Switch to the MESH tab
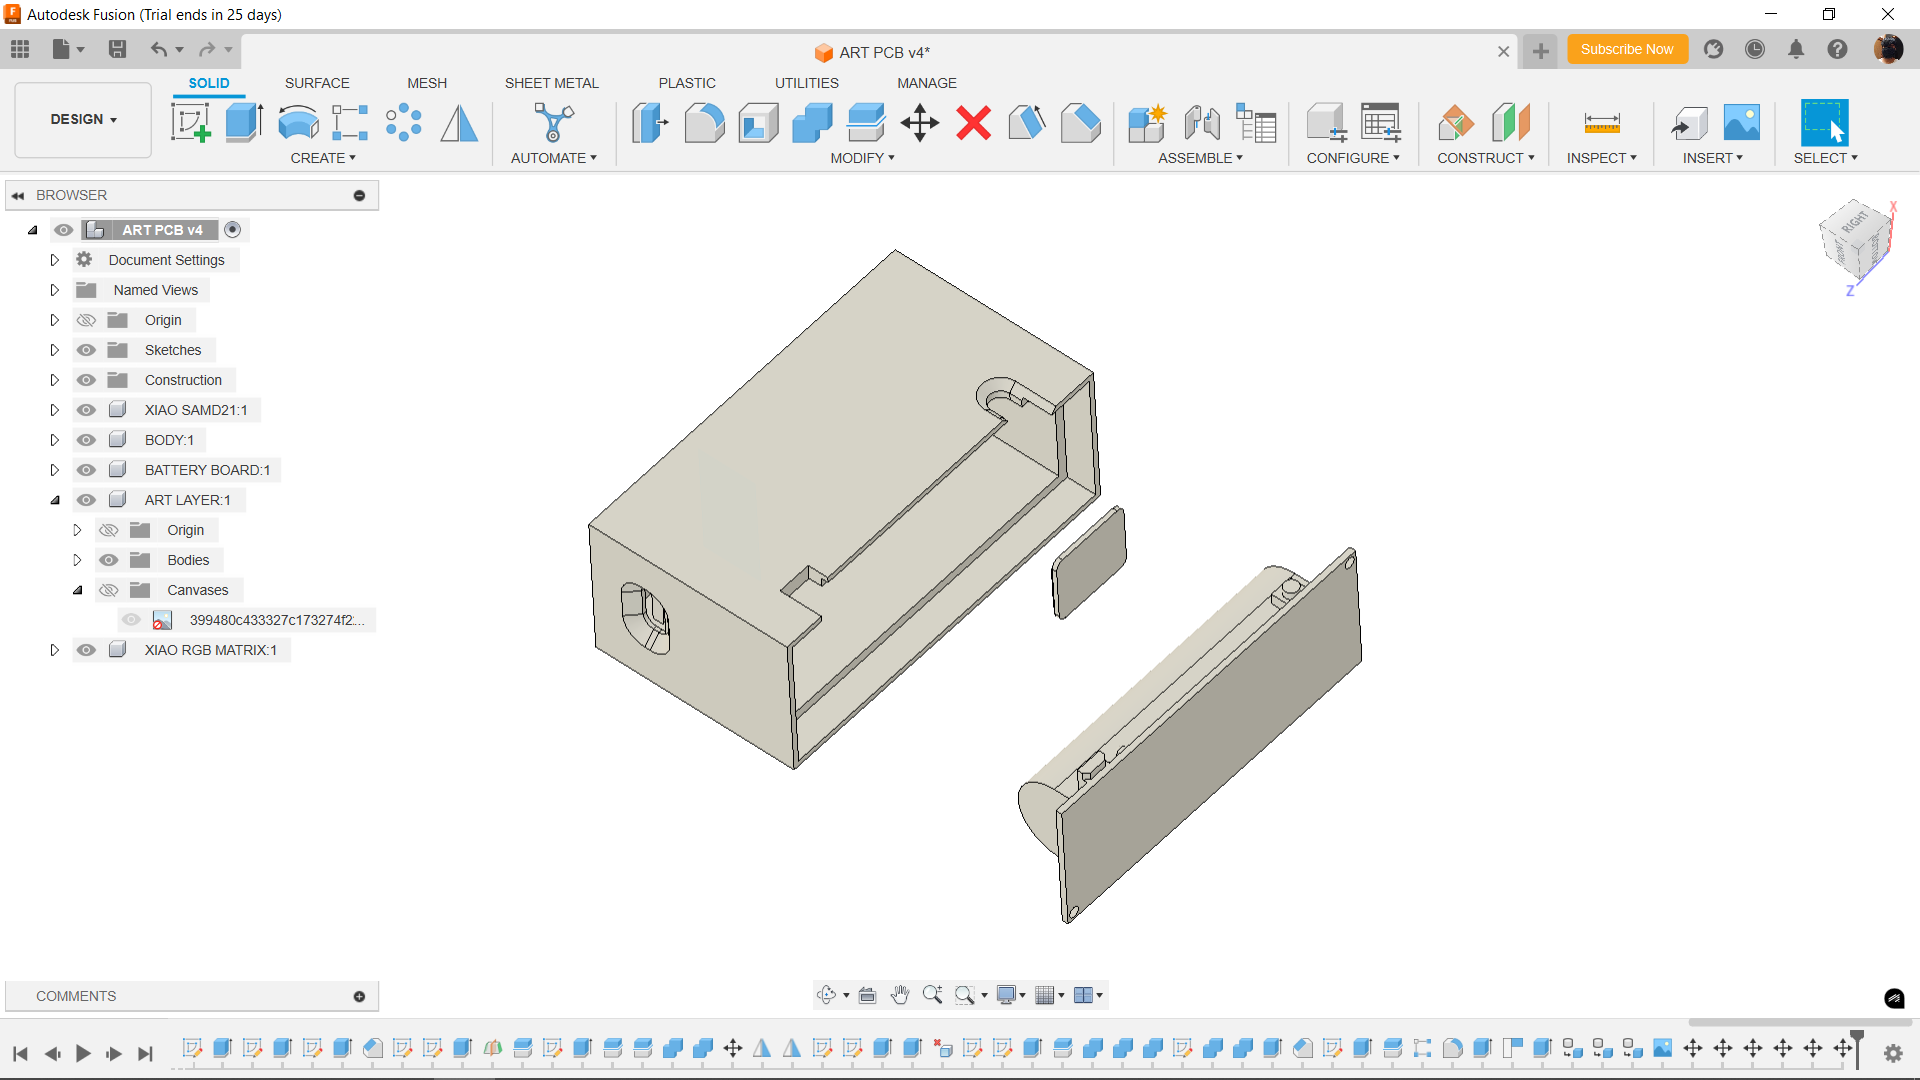The height and width of the screenshot is (1080, 1920). point(427,83)
